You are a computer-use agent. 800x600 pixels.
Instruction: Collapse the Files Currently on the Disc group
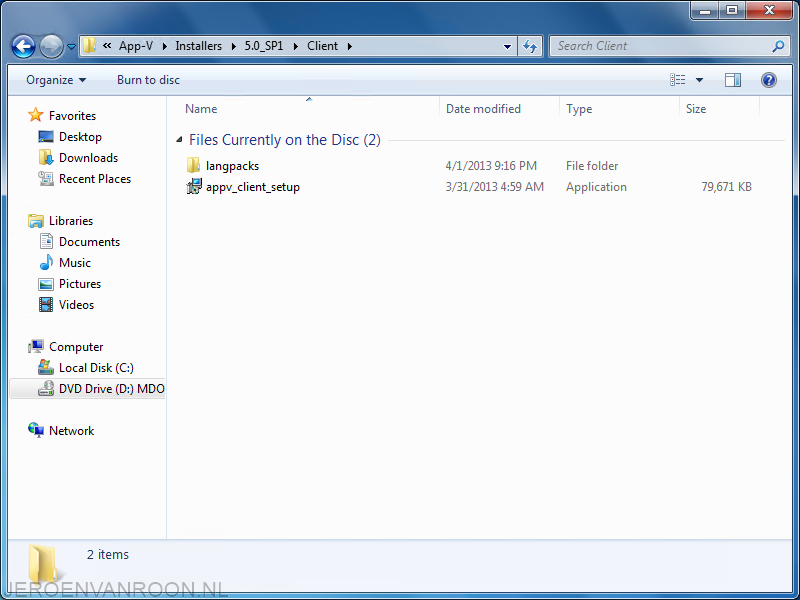179,139
